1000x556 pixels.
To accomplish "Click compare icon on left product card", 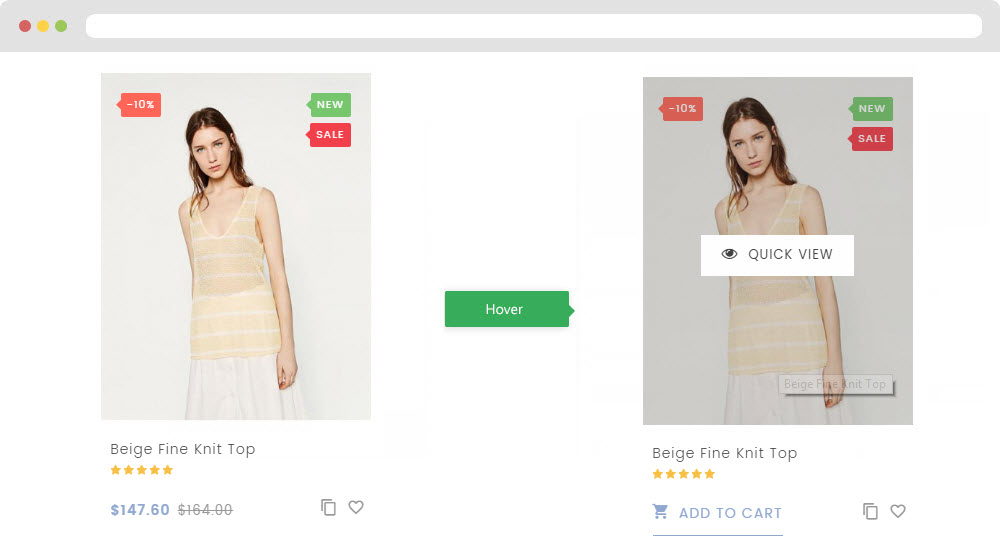I will [328, 508].
